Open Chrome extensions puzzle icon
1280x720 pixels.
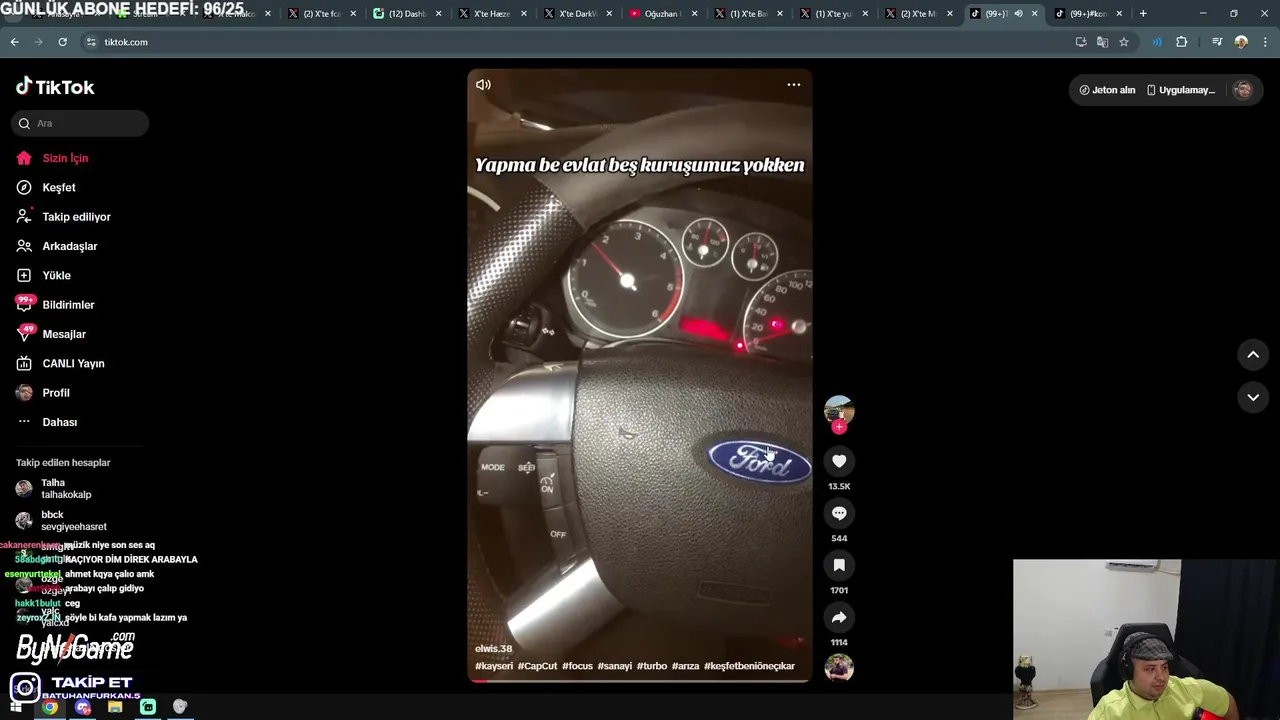pos(1182,42)
